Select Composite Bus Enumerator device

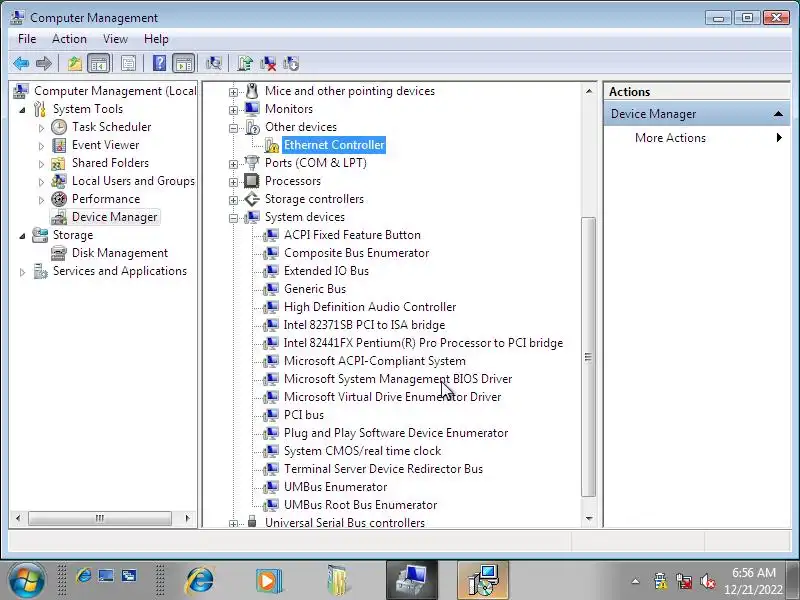[x=356, y=253]
